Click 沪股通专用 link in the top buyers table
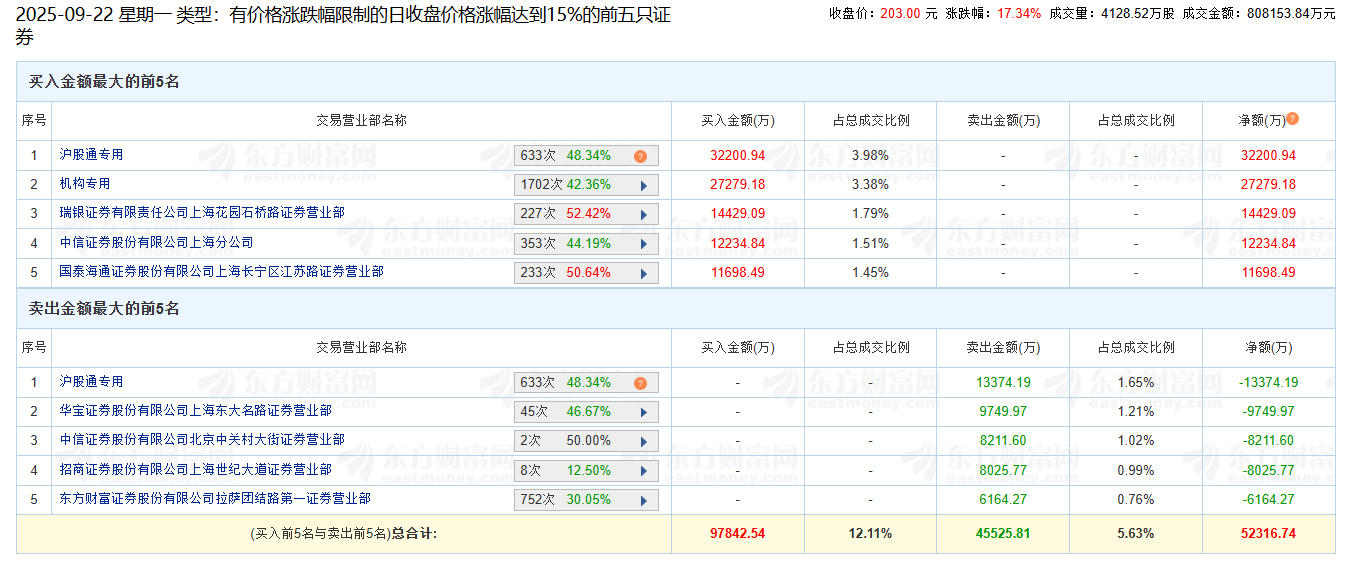 (91, 155)
